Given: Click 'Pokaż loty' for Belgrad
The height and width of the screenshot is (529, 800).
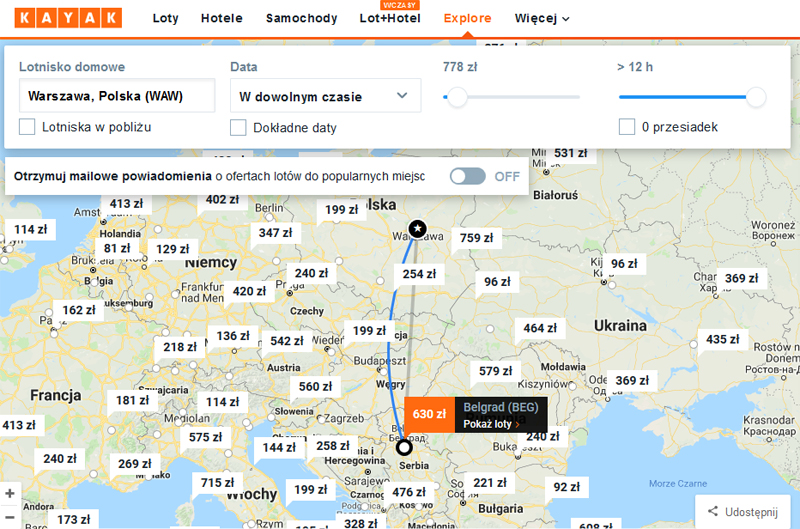Looking at the screenshot, I should pyautogui.click(x=491, y=424).
